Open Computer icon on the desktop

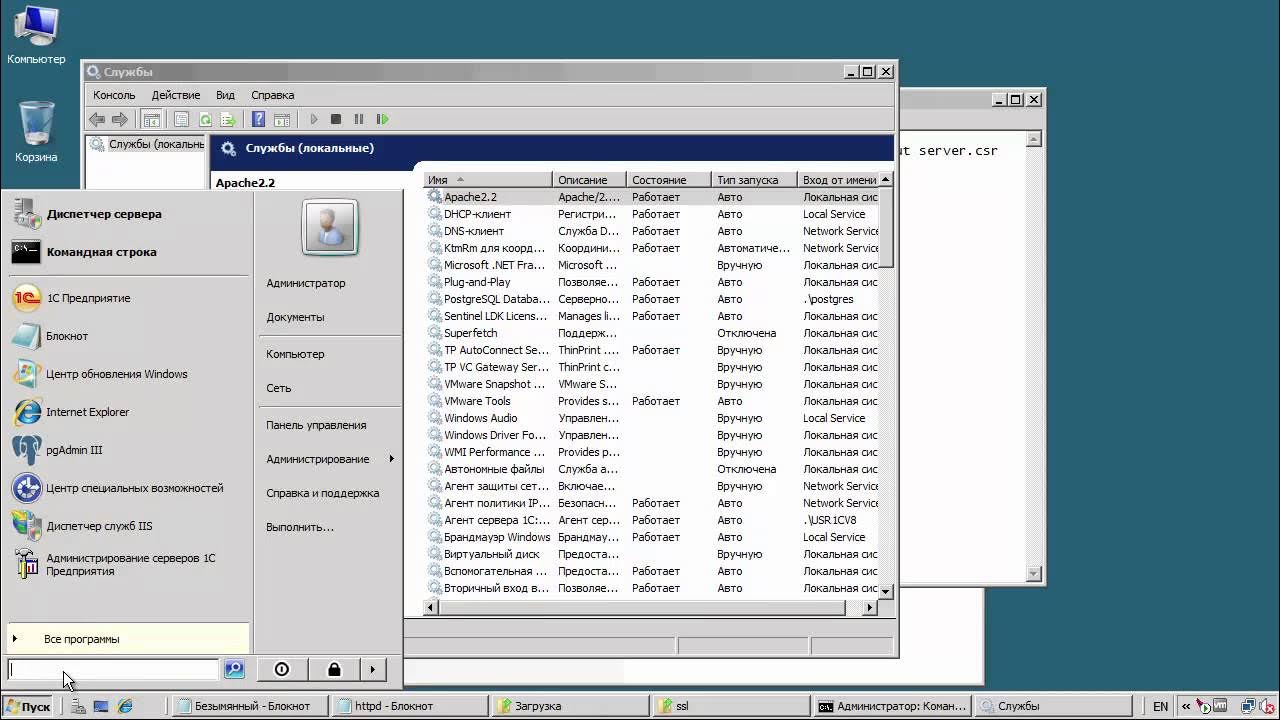[36, 35]
